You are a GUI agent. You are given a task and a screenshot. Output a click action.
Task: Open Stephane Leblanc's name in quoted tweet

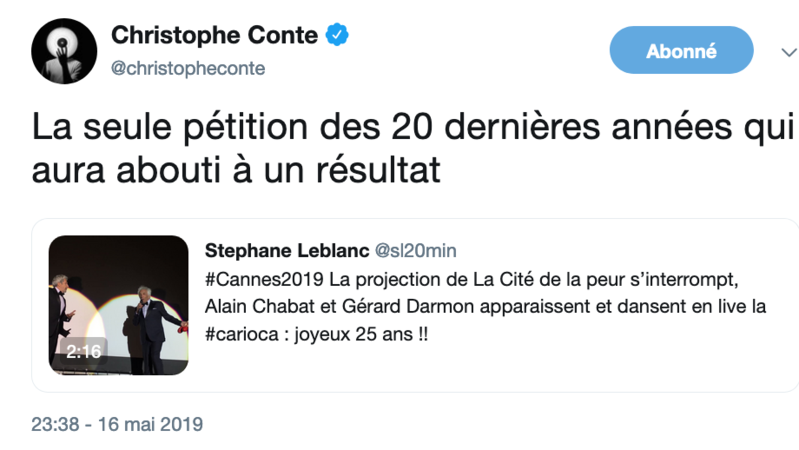tap(284, 250)
